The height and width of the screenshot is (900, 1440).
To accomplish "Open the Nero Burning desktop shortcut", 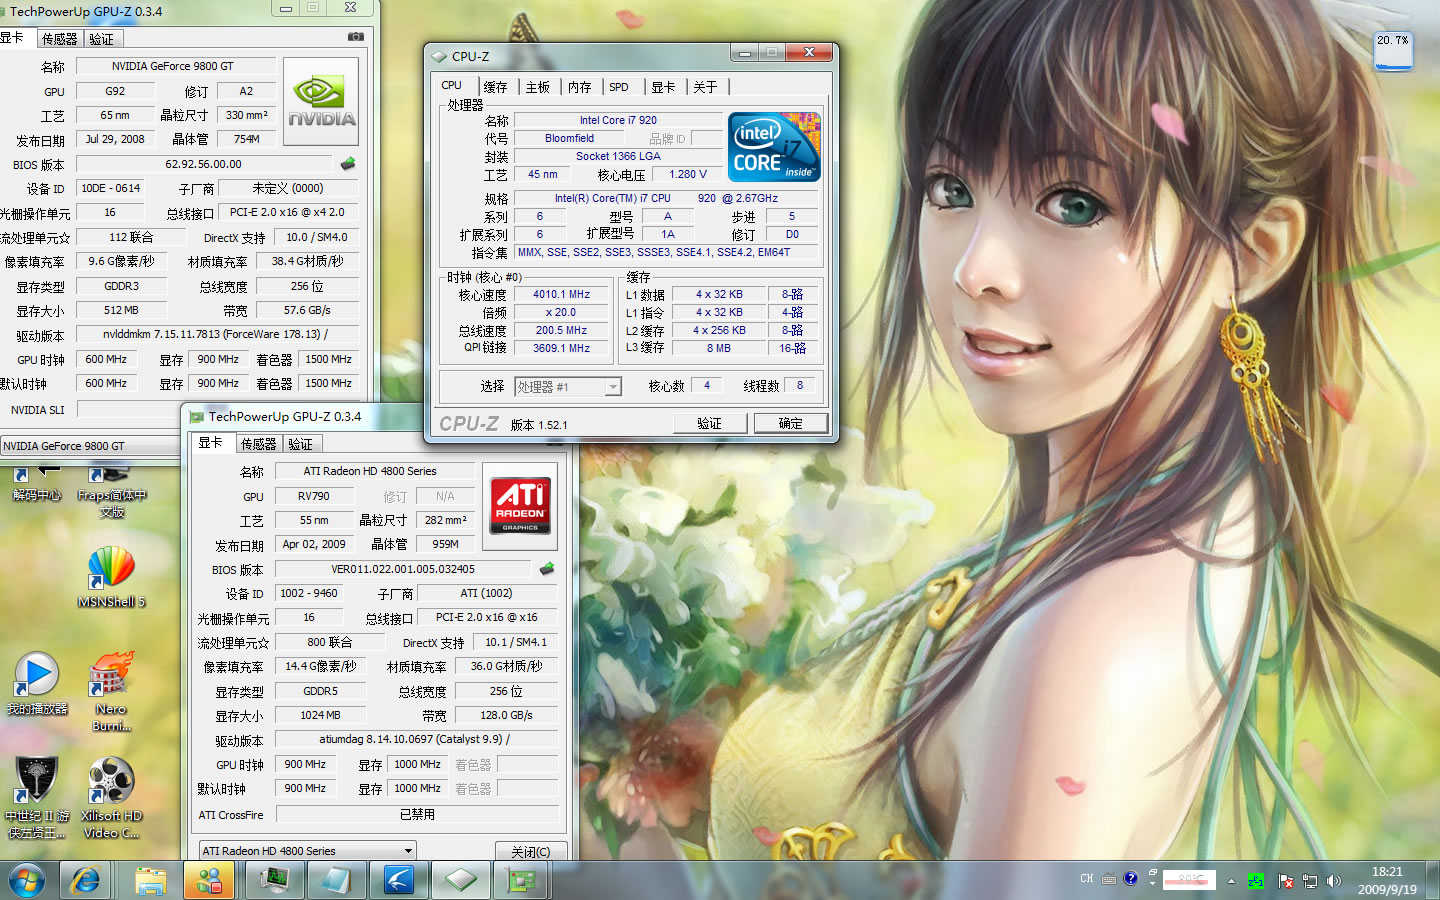I will click(111, 691).
